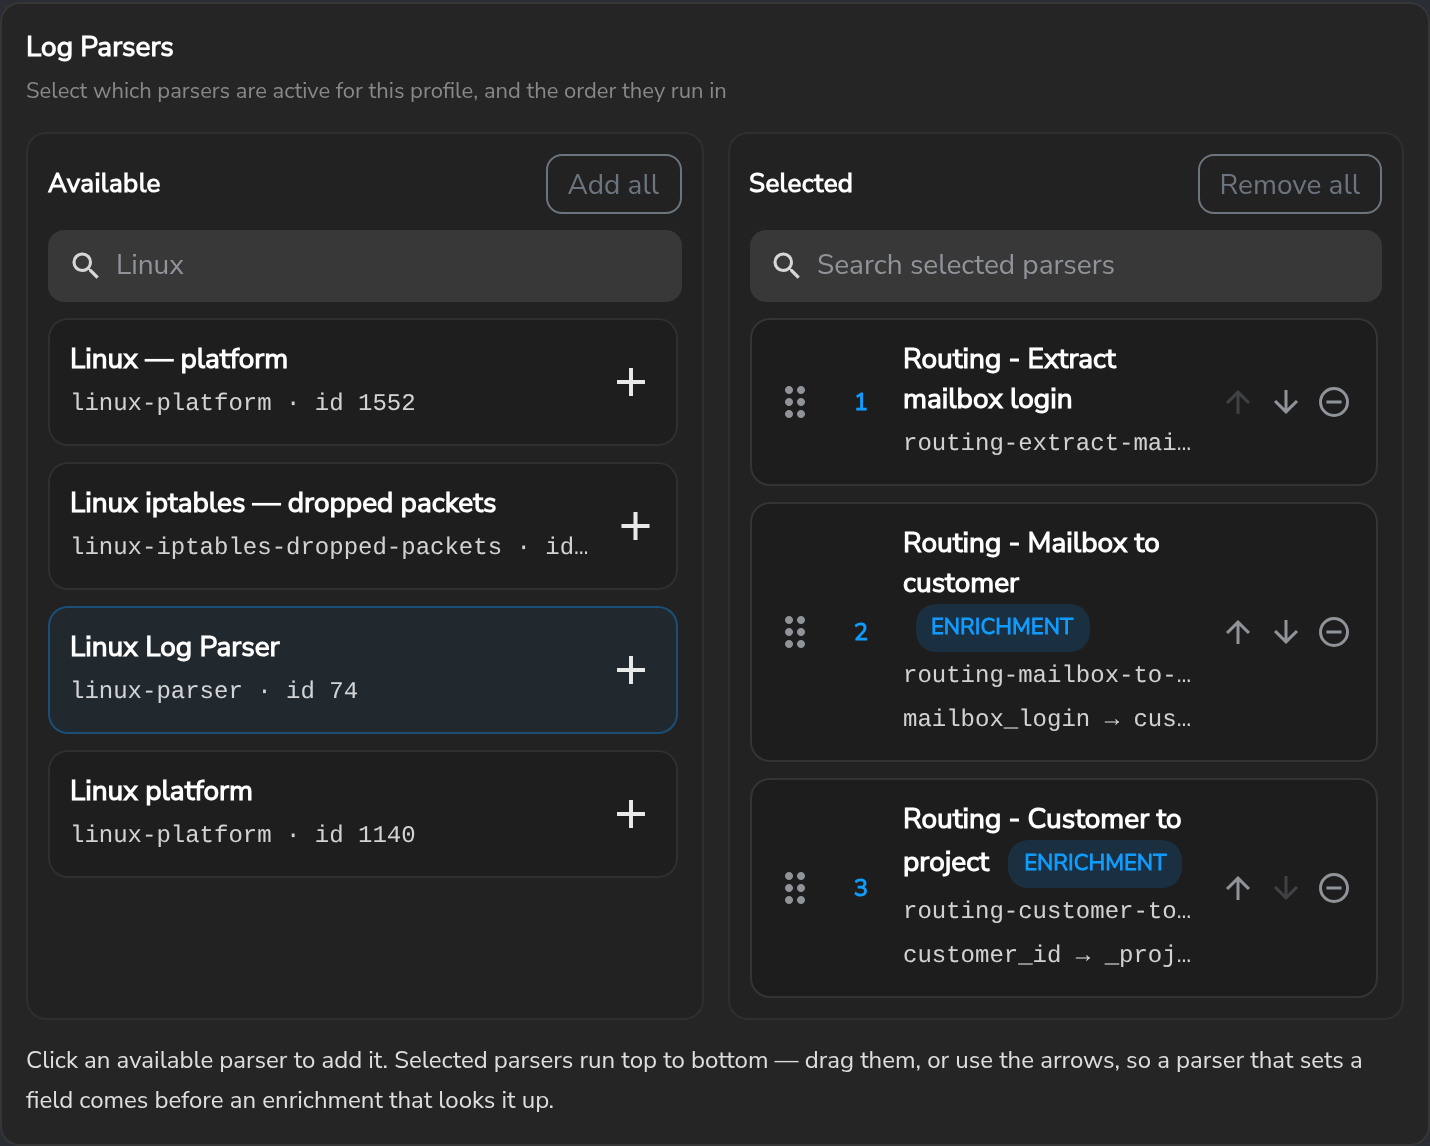Move Extract mailbox login parser down
The width and height of the screenshot is (1430, 1146).
click(x=1286, y=402)
